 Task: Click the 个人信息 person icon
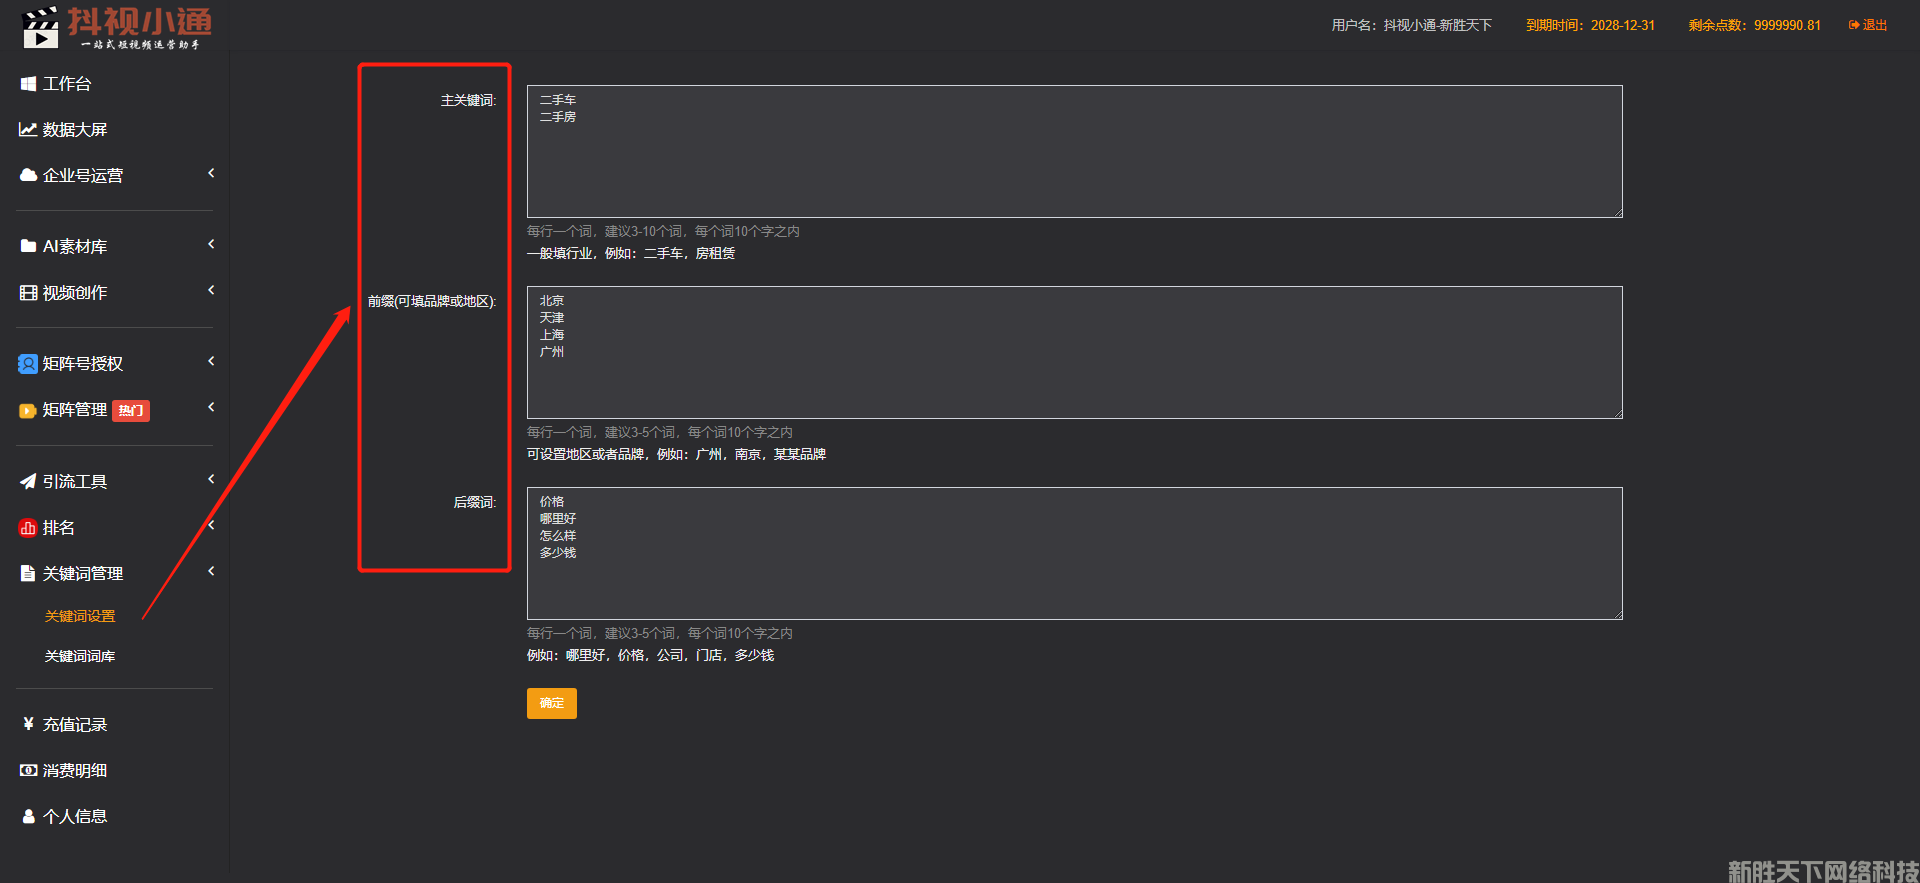28,816
